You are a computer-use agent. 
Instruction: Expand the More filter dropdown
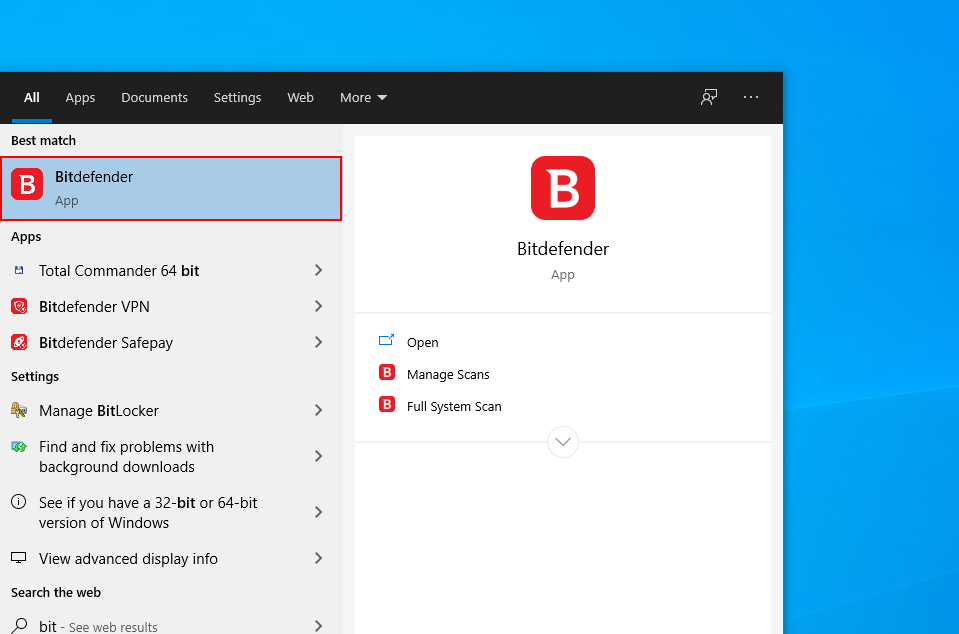(x=363, y=98)
